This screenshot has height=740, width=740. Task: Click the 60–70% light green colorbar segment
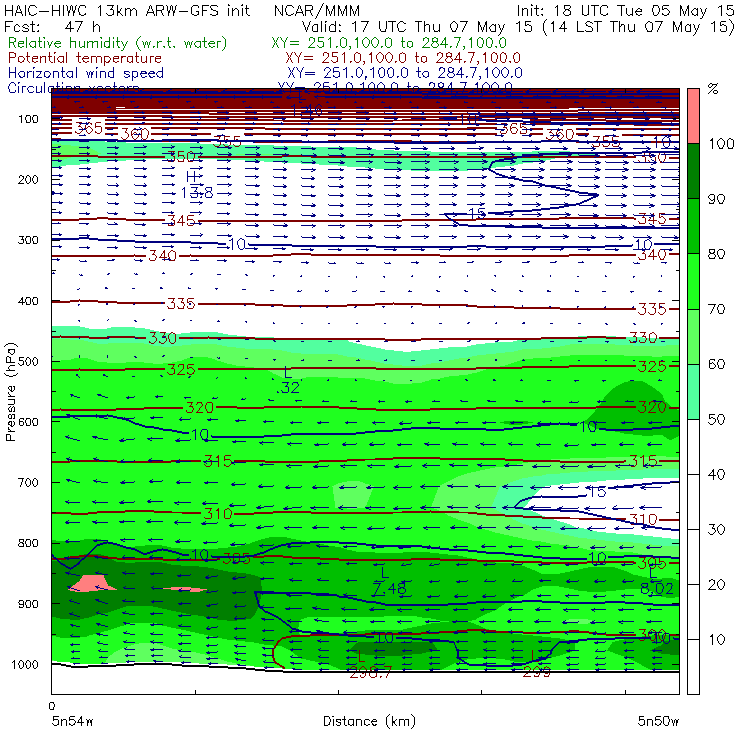tap(693, 336)
